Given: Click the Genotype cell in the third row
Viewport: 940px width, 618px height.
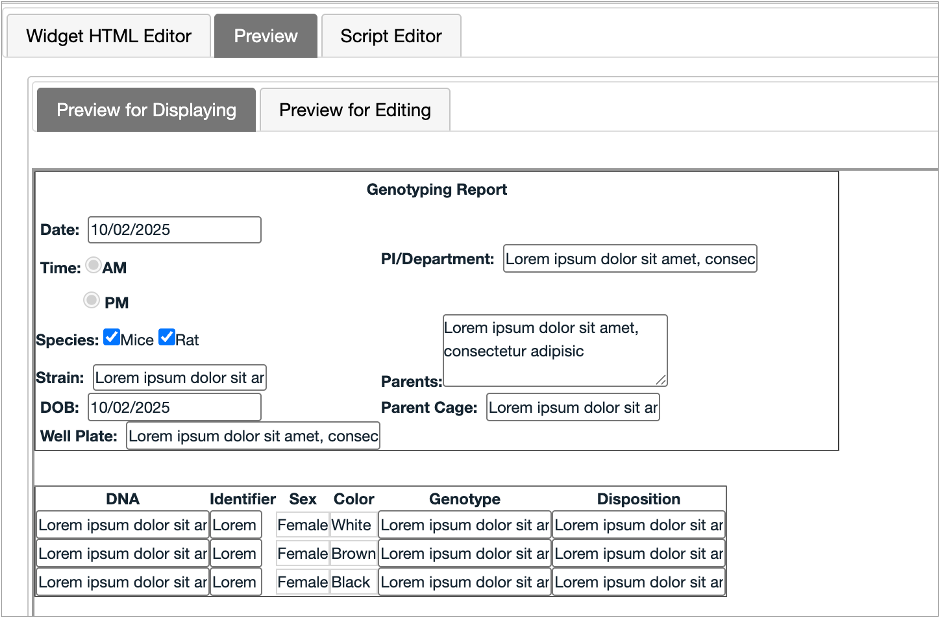Looking at the screenshot, I should [464, 582].
